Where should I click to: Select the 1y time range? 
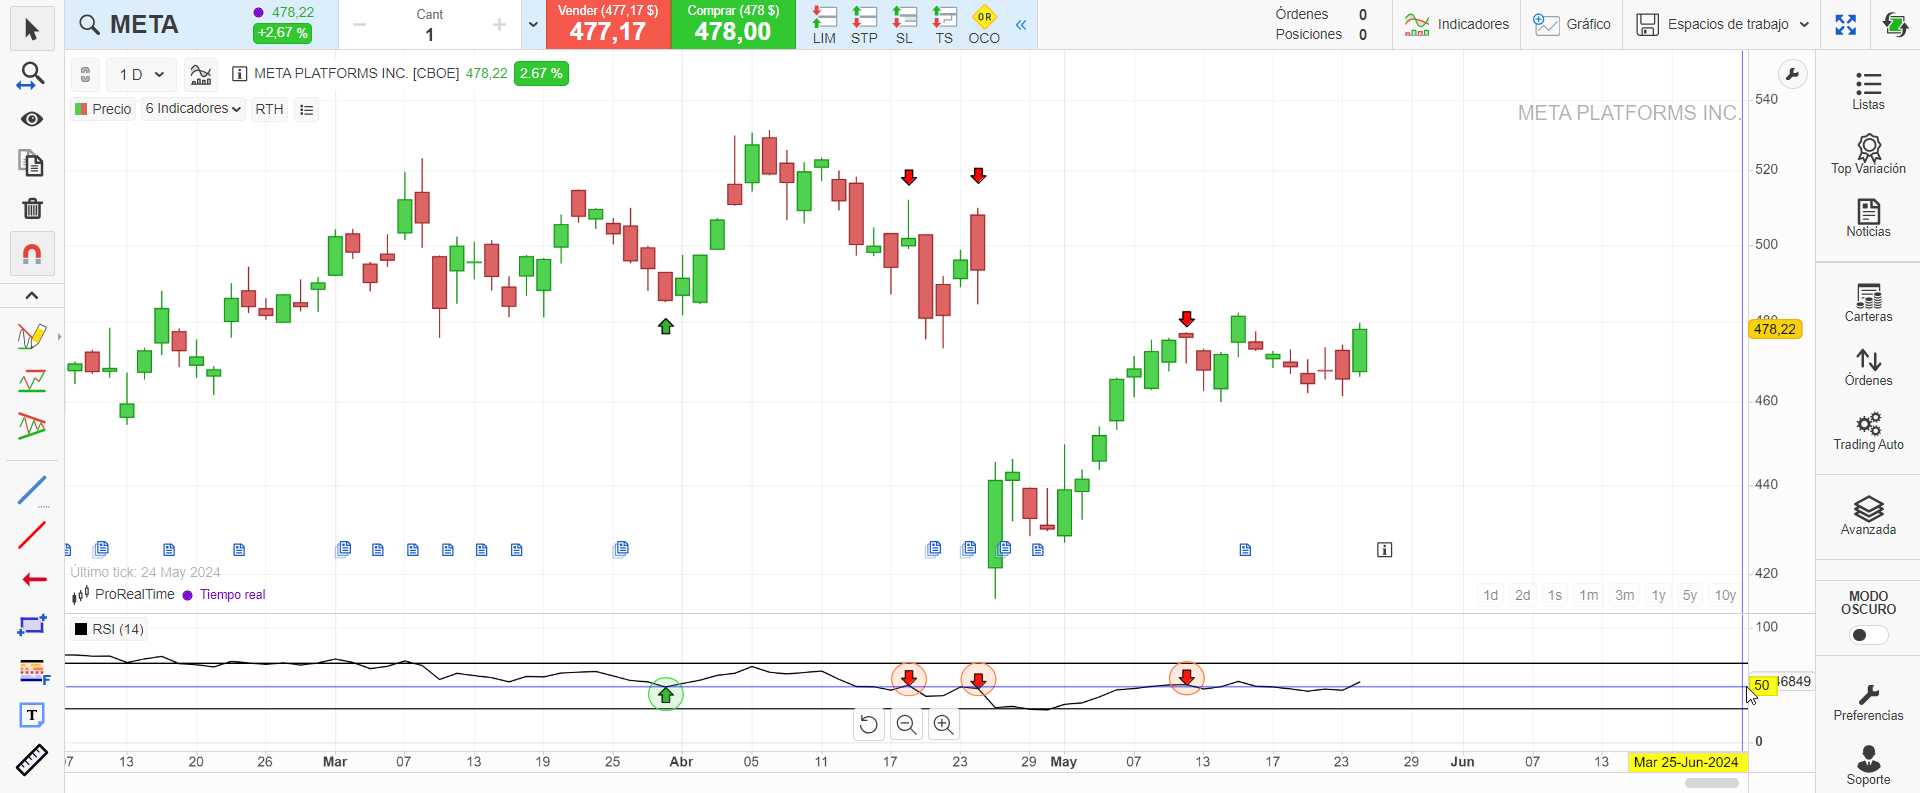tap(1658, 595)
